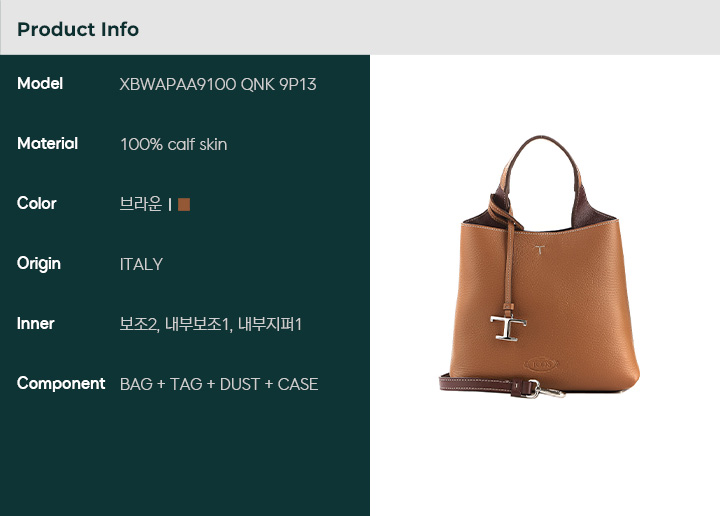Click the dark brown shoulder strap
720x516 pixels.
481,384
